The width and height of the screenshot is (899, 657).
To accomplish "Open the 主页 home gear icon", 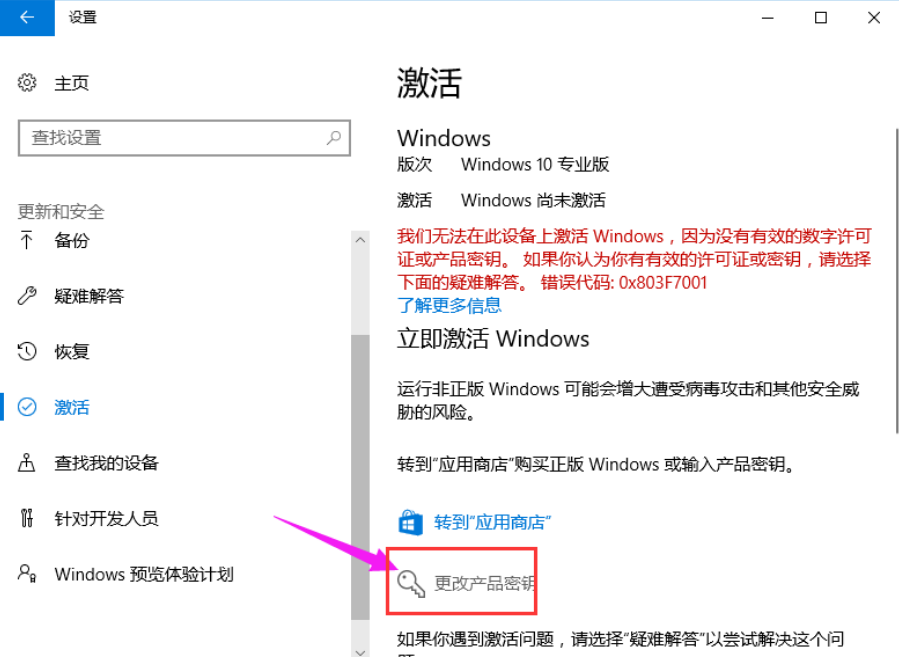I will 27,83.
